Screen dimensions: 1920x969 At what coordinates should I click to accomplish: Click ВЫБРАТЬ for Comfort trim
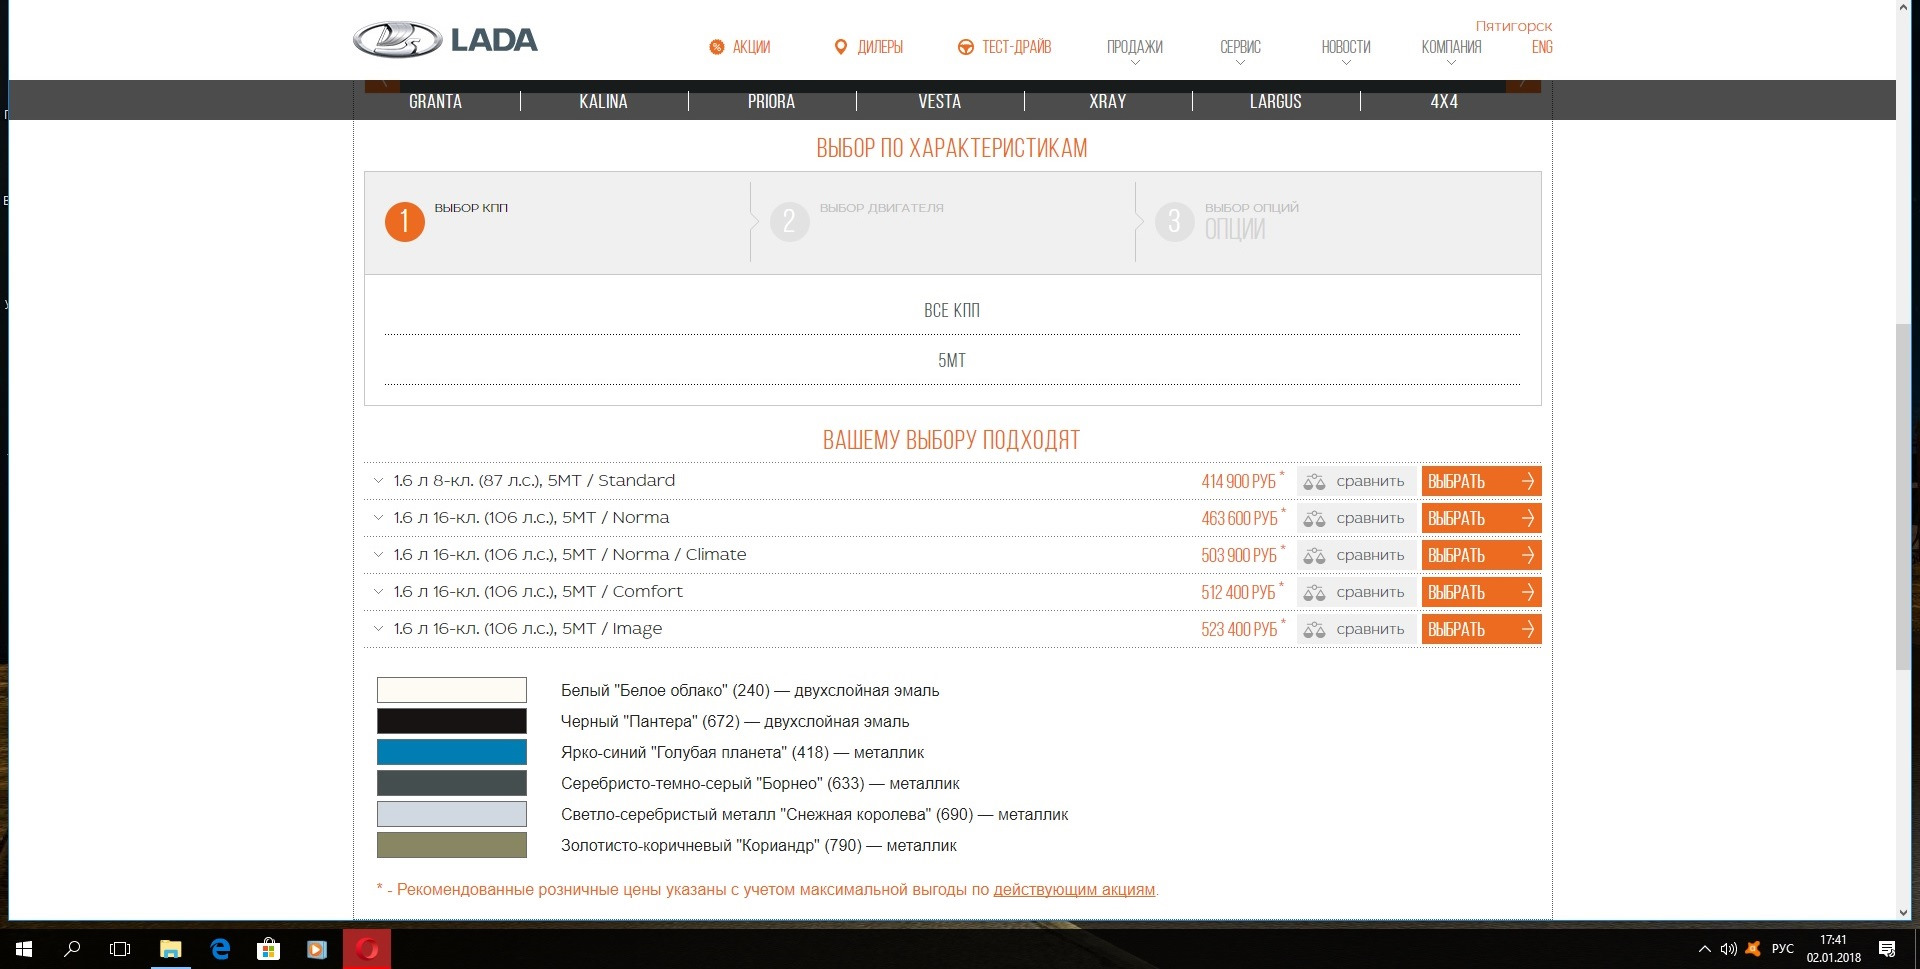pyautogui.click(x=1481, y=592)
